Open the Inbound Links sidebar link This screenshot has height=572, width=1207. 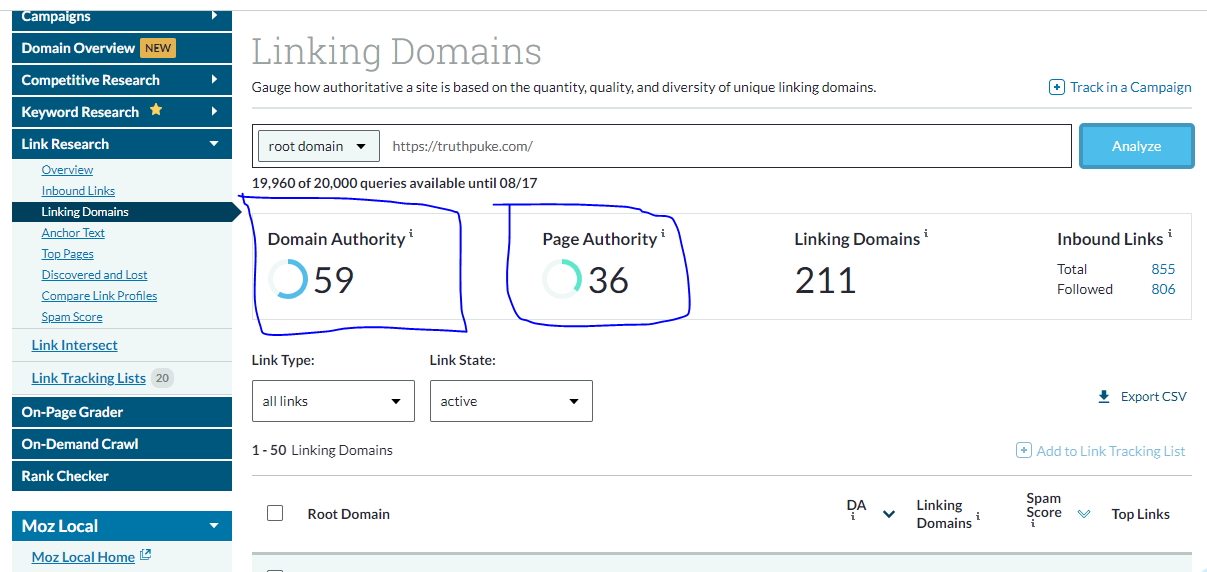78,191
